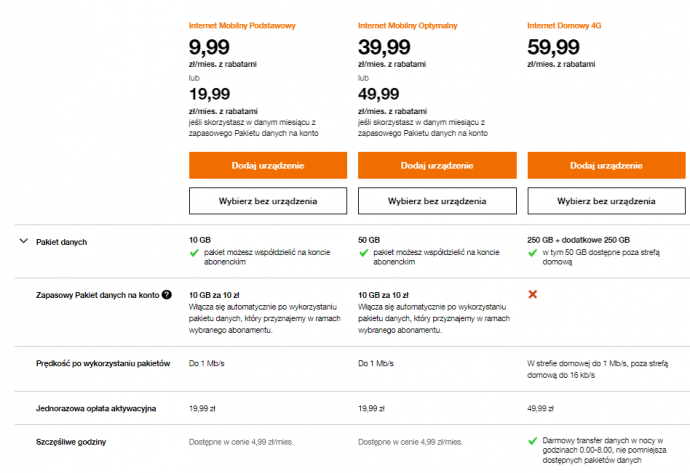Open Internet Mobilny Optymalny plan title
690x473 pixels.
tap(407, 26)
